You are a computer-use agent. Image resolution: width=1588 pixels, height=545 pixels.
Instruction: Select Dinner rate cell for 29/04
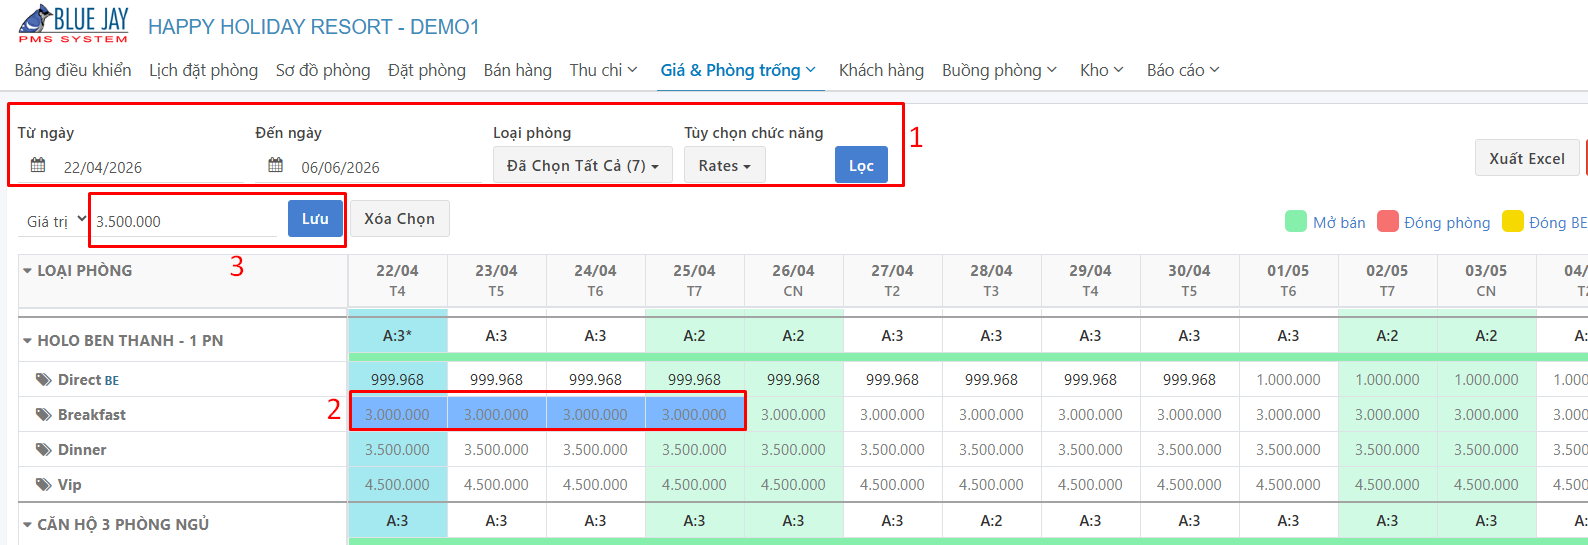(1090, 449)
